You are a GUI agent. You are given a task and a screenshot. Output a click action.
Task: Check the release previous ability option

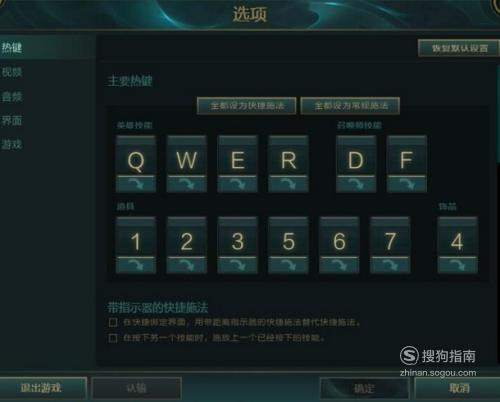pos(113,338)
